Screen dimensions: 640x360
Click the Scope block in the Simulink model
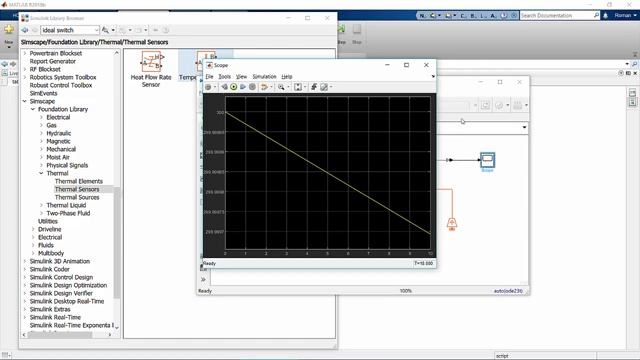pos(487,160)
